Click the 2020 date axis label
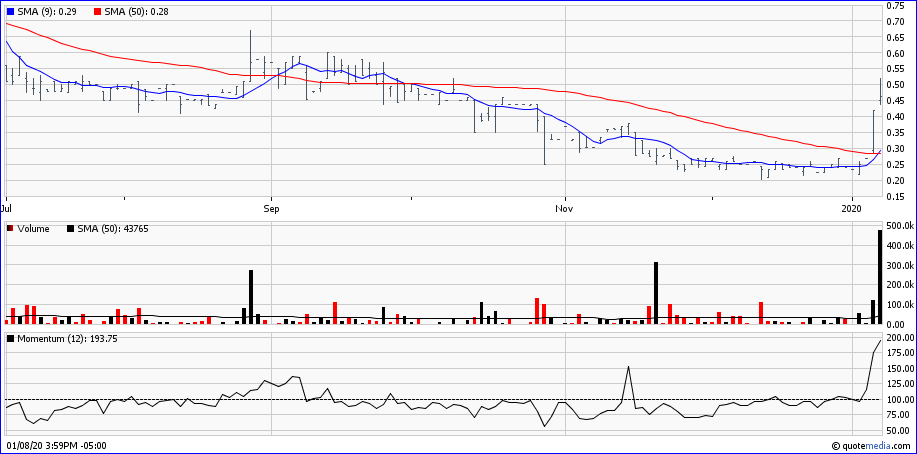 (x=852, y=208)
